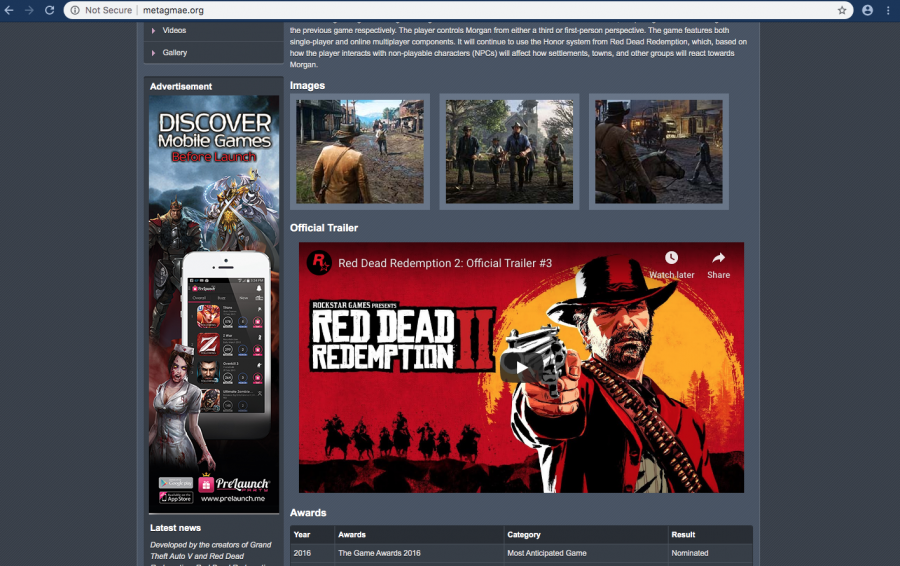Open the first street scene thumbnail
The image size is (900, 566).
point(360,152)
